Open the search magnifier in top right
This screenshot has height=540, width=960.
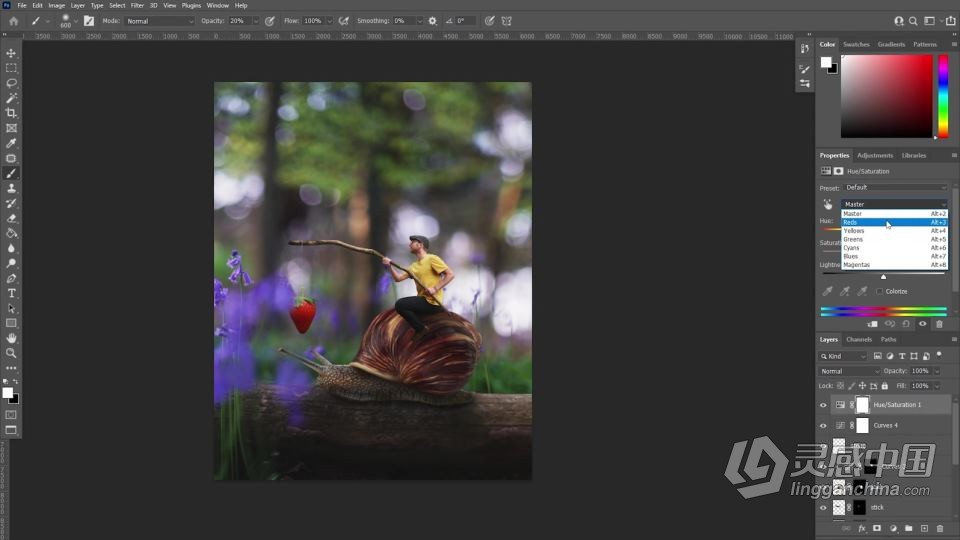pos(913,21)
